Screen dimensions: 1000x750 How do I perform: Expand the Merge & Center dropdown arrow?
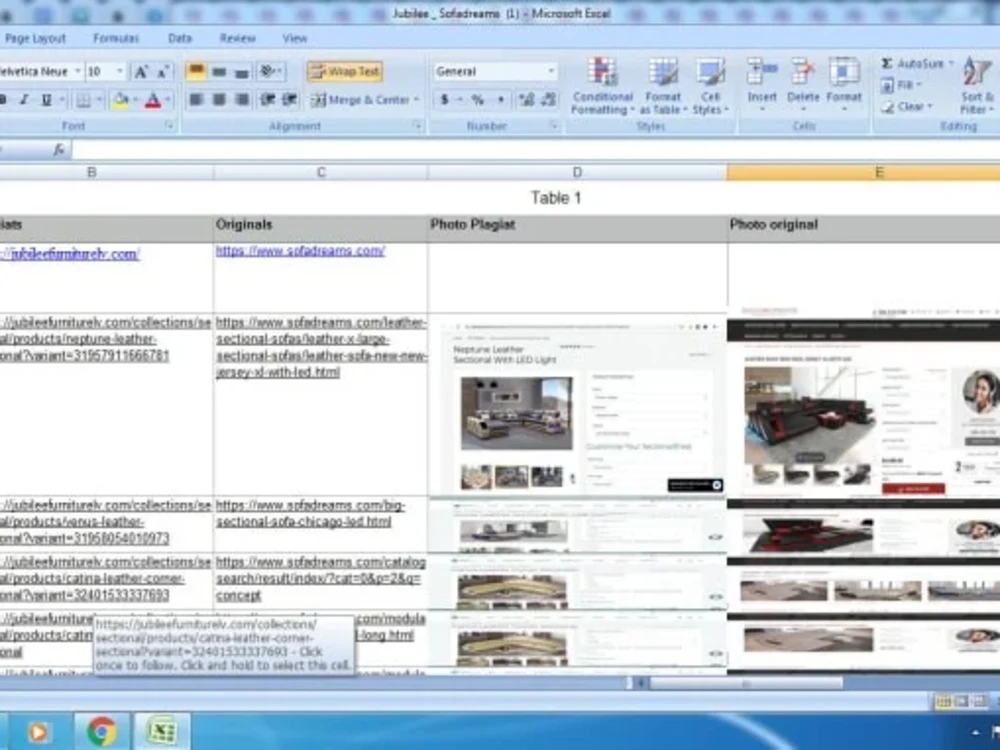[416, 99]
